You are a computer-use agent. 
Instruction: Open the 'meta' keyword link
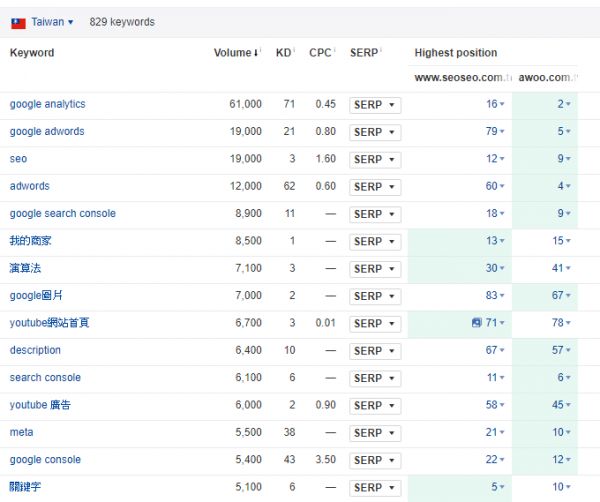pos(21,432)
